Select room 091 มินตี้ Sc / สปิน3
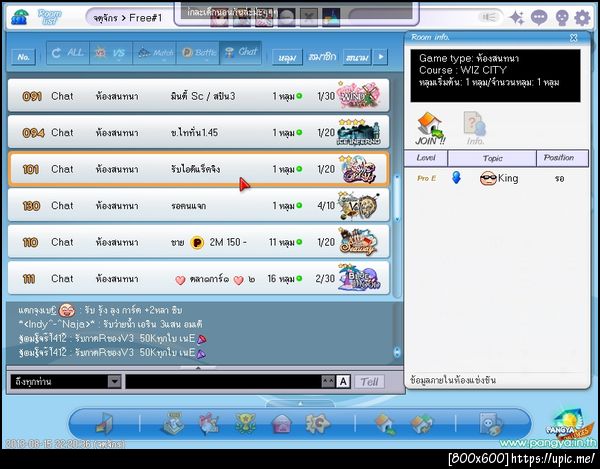The image size is (600, 469). pos(198,96)
